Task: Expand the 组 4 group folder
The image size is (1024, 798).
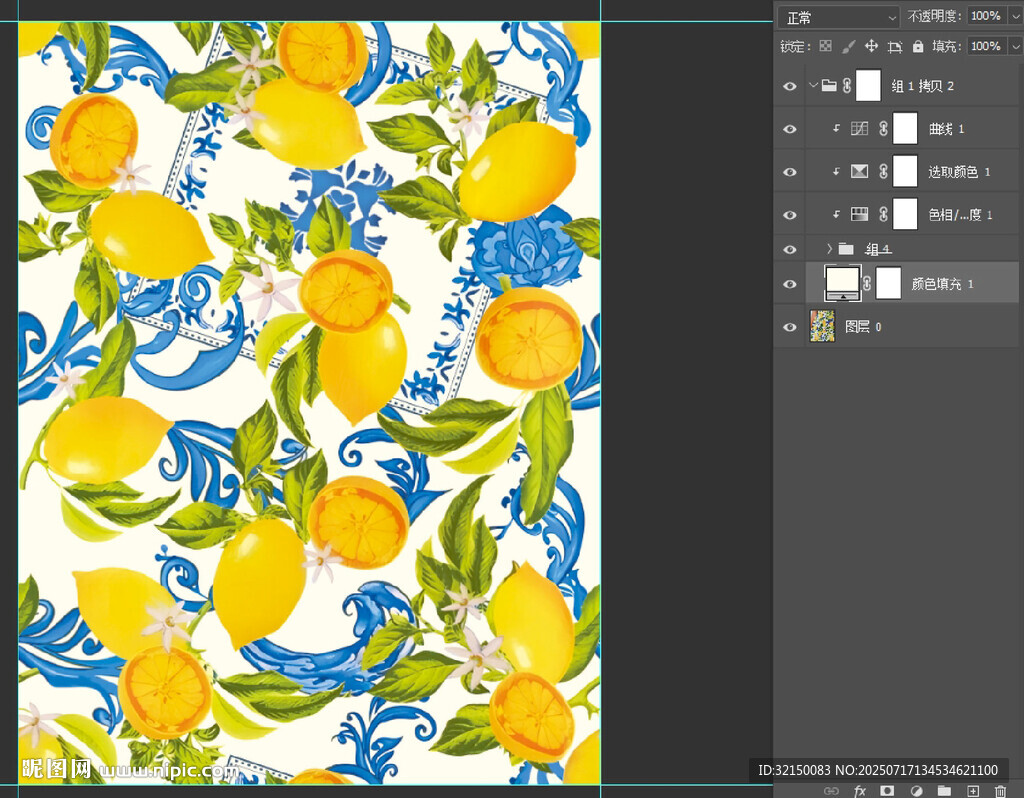Action: tap(829, 248)
